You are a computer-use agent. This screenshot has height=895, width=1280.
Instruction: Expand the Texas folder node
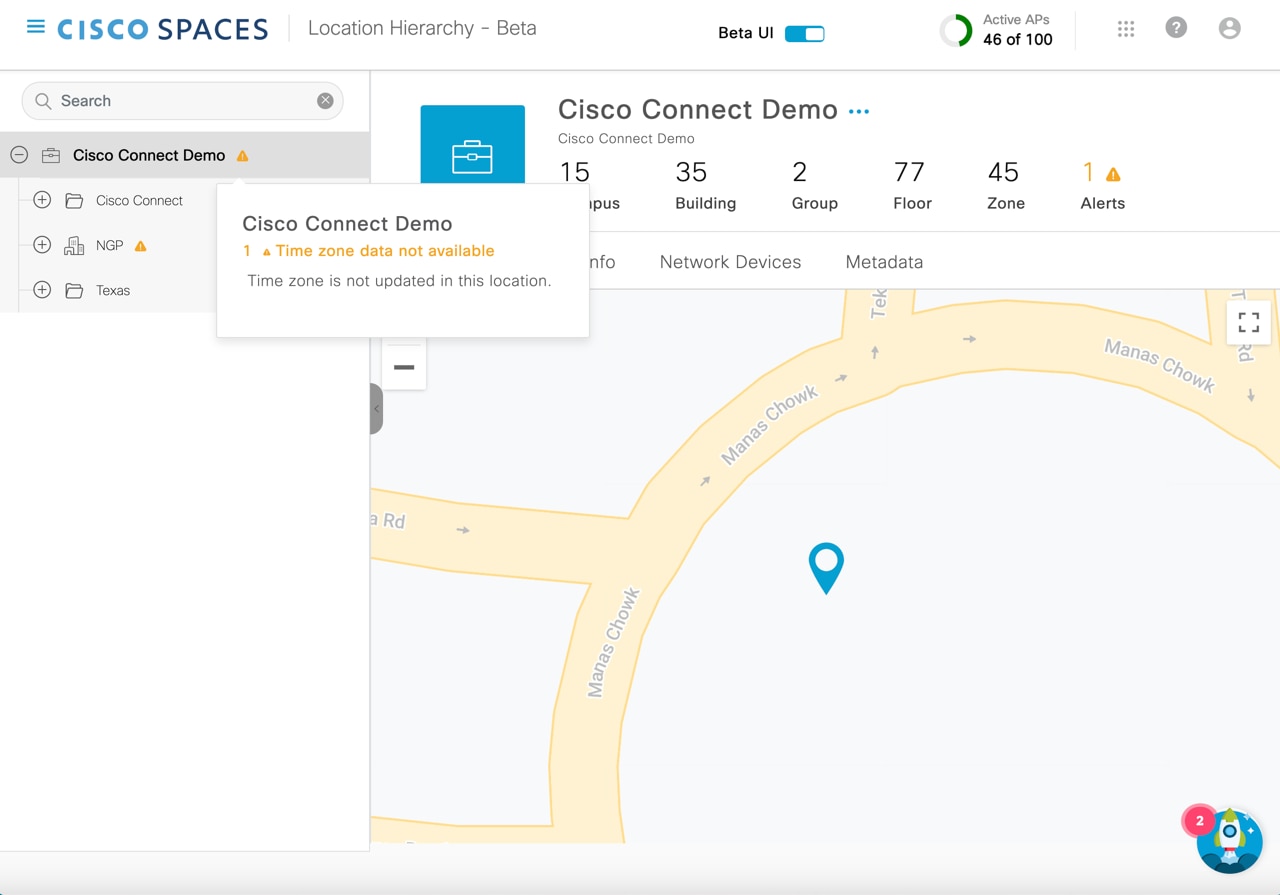pos(42,290)
